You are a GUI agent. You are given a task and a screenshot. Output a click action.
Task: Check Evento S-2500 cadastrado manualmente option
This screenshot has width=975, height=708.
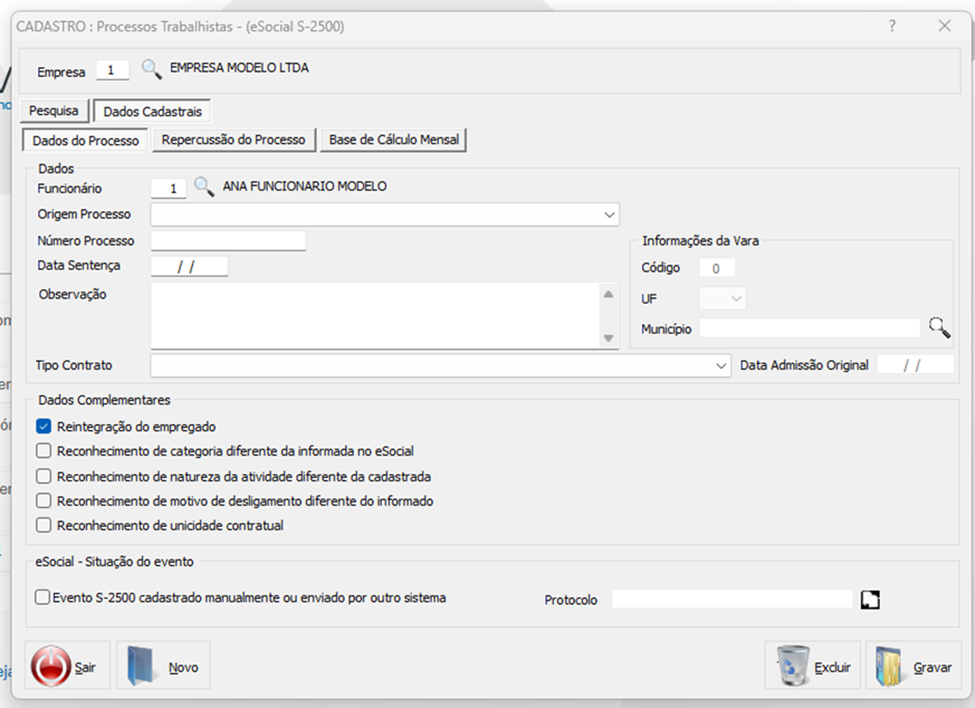(x=42, y=598)
